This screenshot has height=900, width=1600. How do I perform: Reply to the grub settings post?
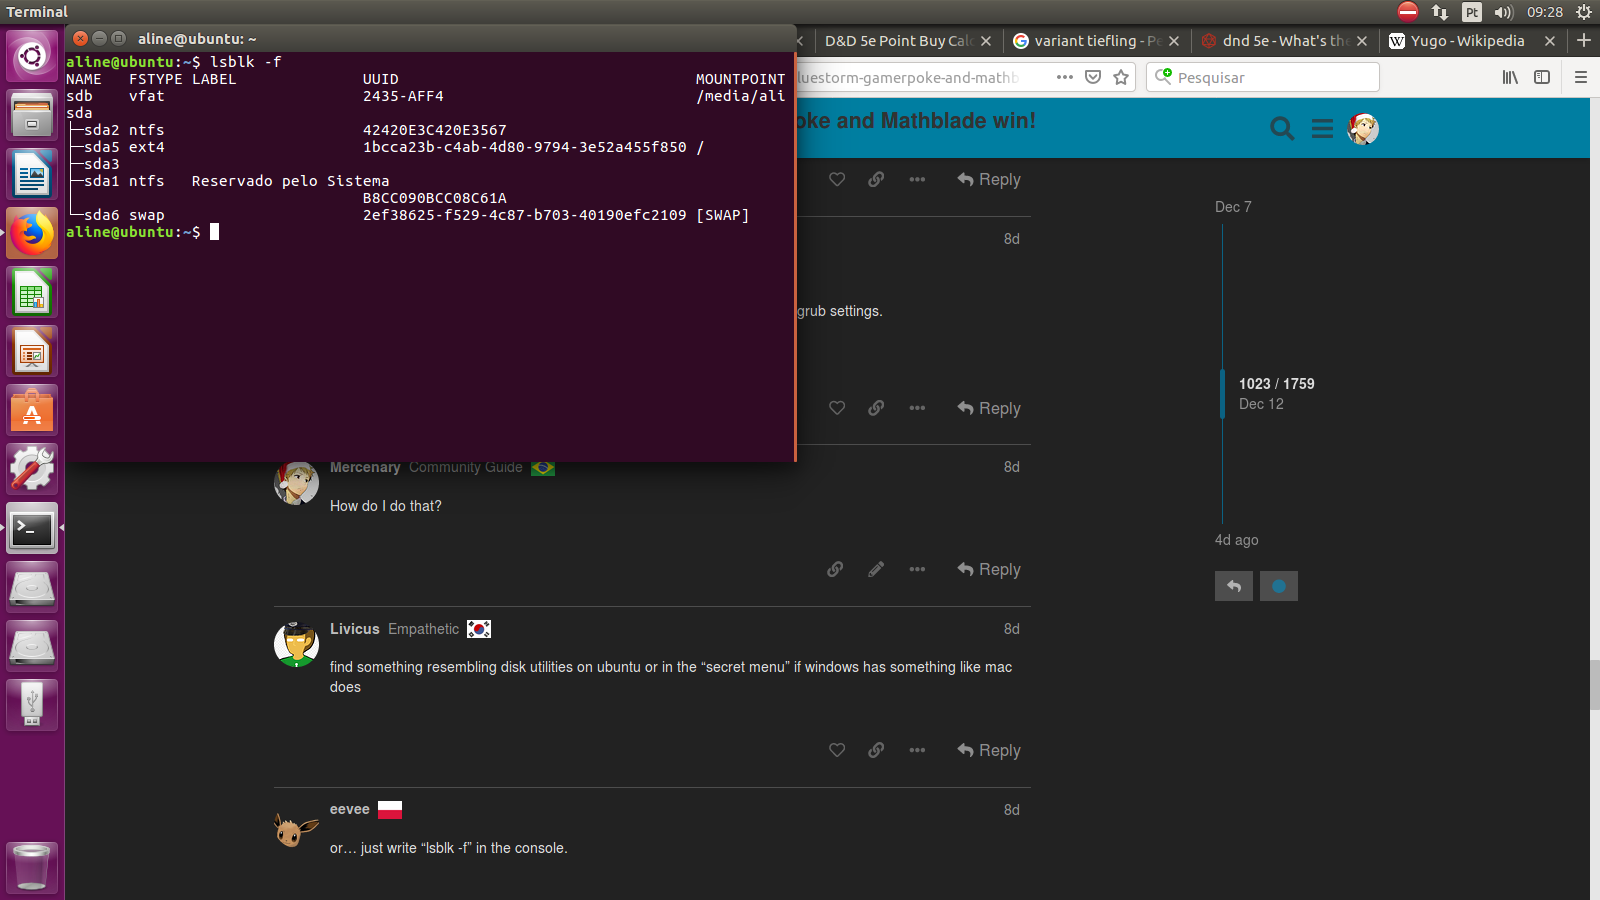pos(989,408)
